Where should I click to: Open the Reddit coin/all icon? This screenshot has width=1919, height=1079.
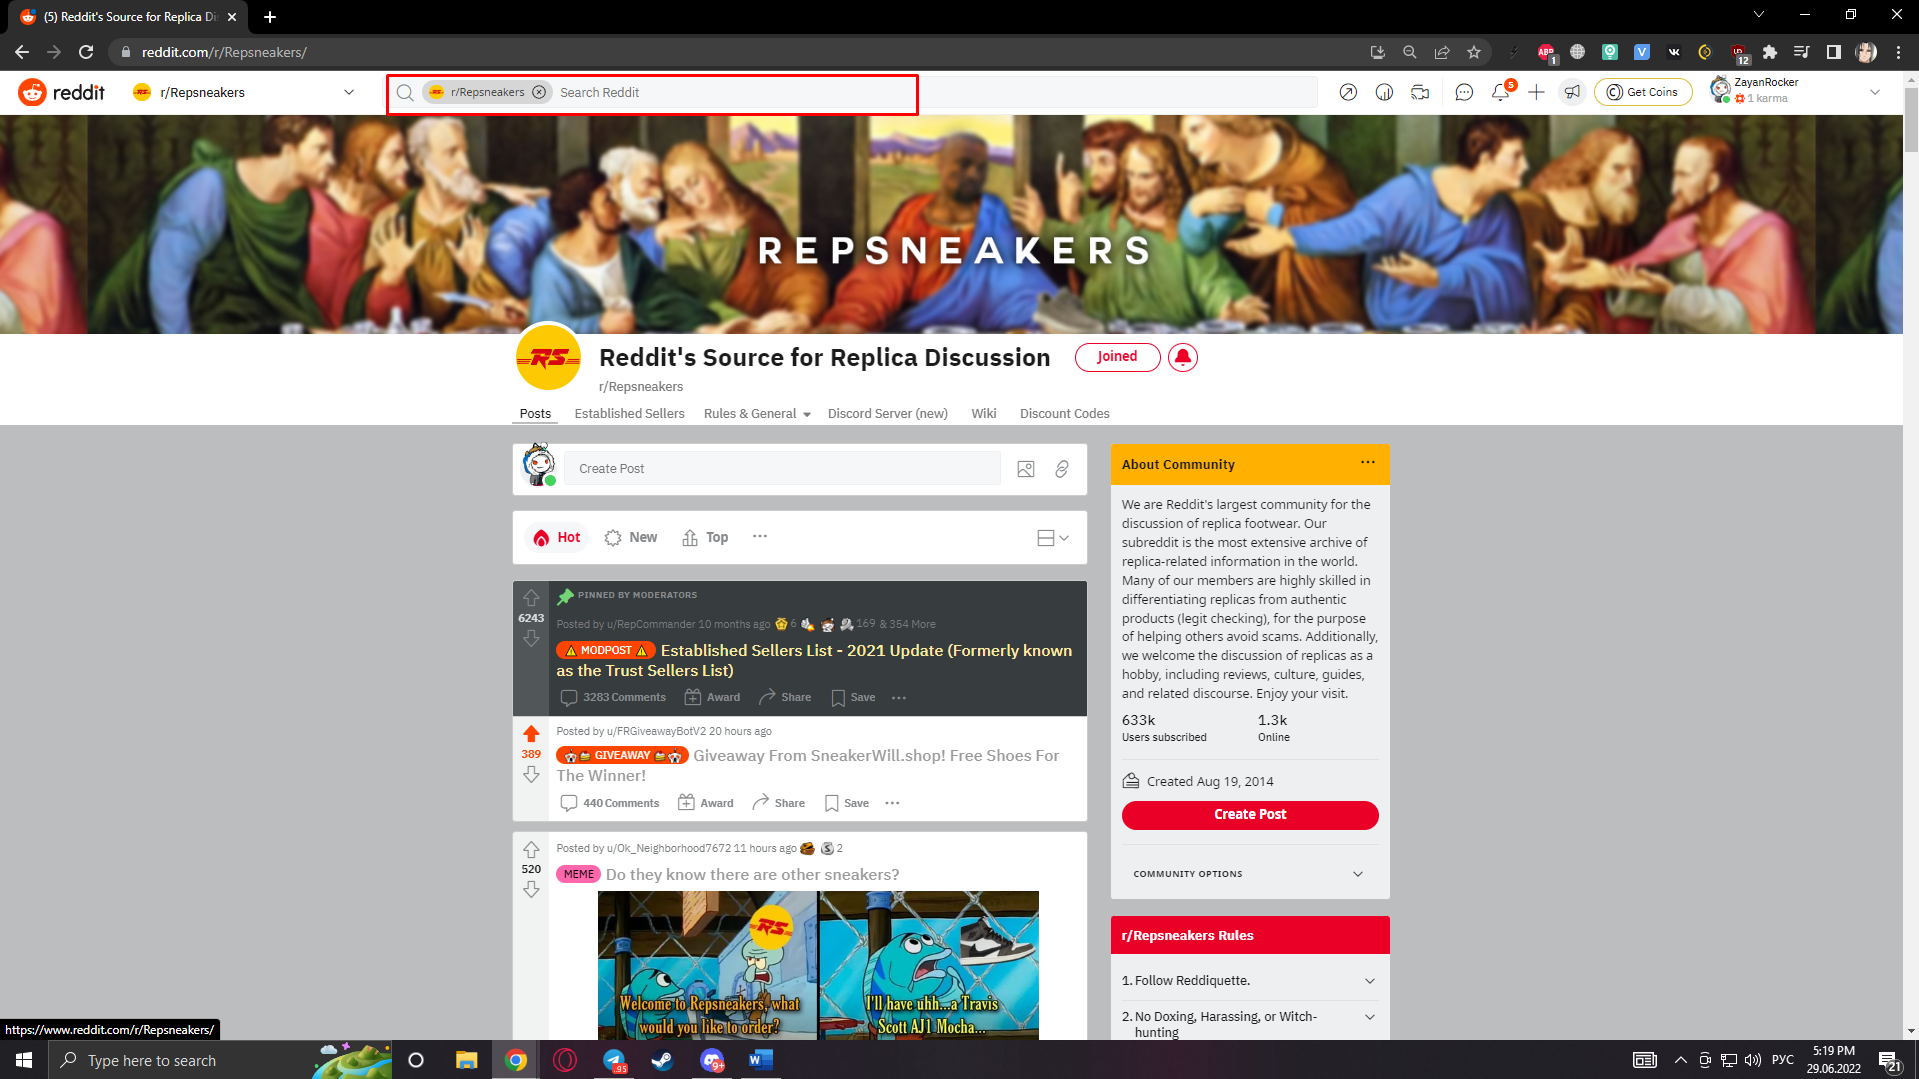point(1384,92)
